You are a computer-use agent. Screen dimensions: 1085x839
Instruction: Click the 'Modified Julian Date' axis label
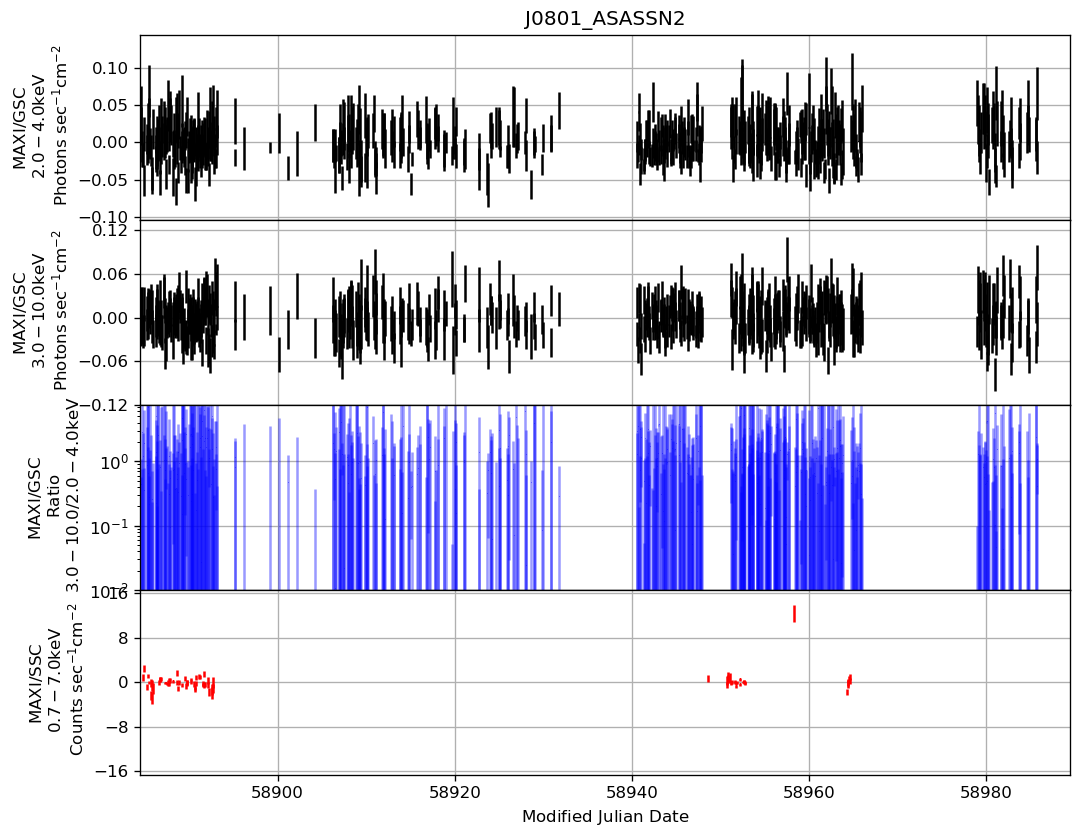(605, 817)
